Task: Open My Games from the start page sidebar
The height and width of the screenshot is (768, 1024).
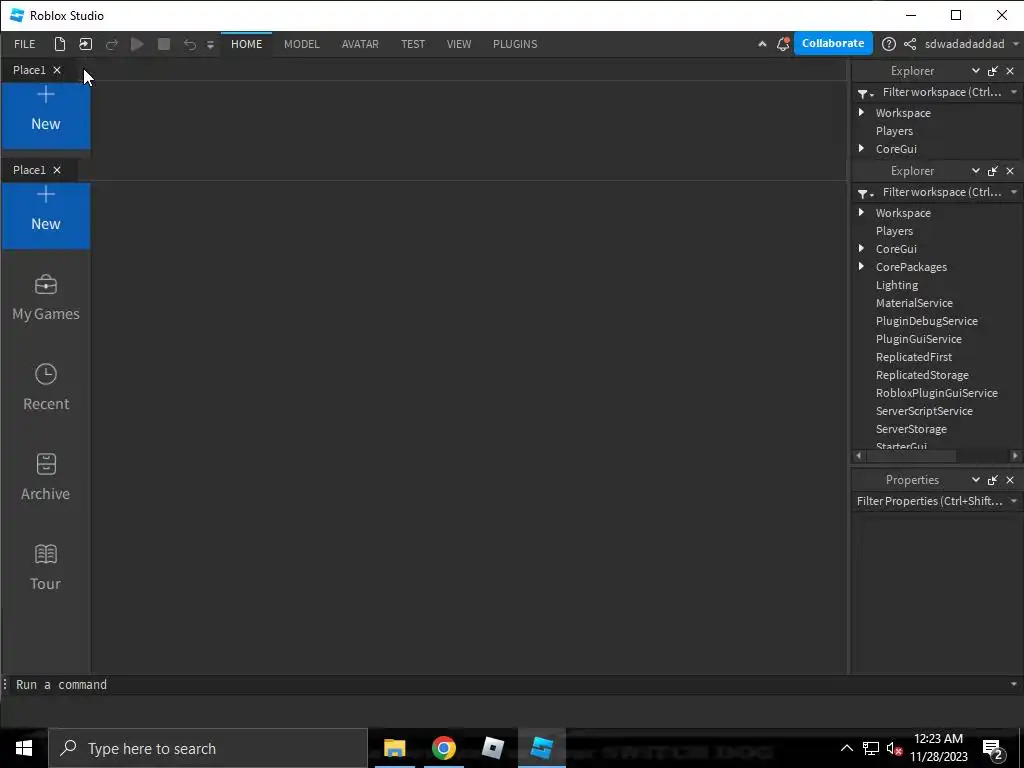Action: pos(46,298)
